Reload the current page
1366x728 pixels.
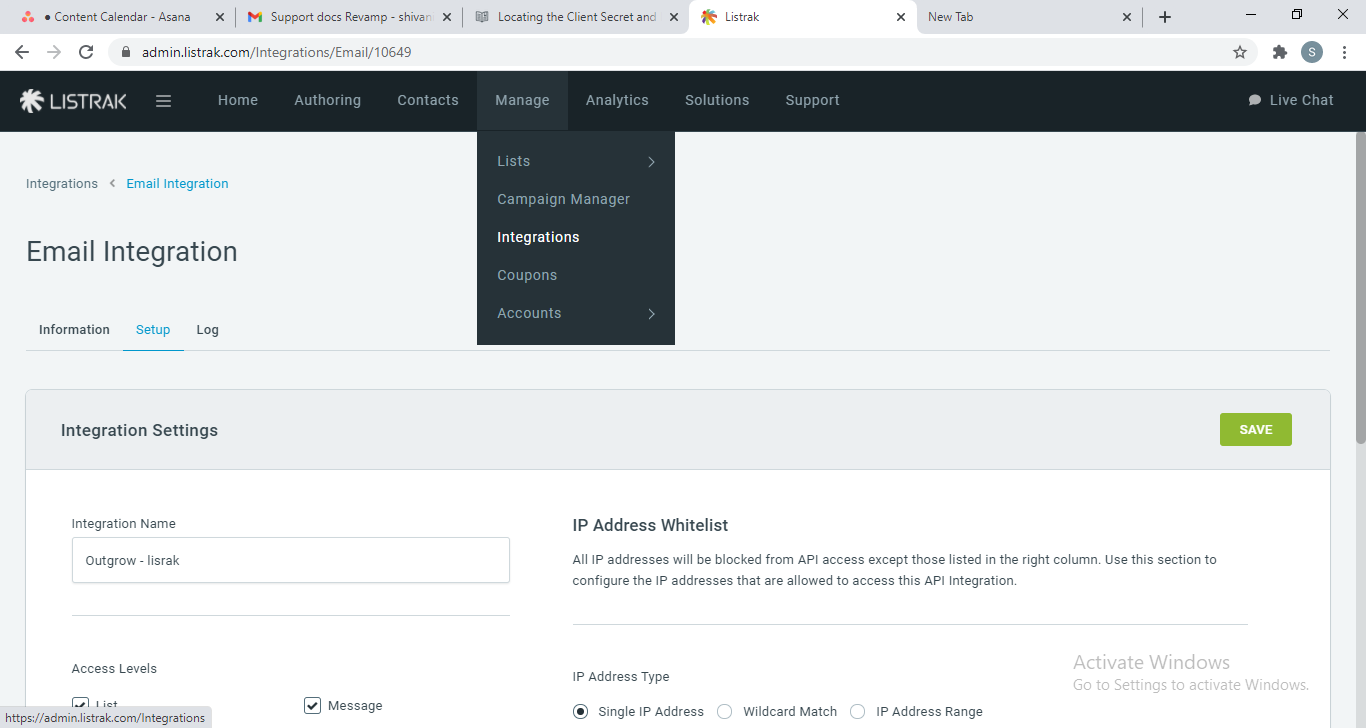click(86, 52)
